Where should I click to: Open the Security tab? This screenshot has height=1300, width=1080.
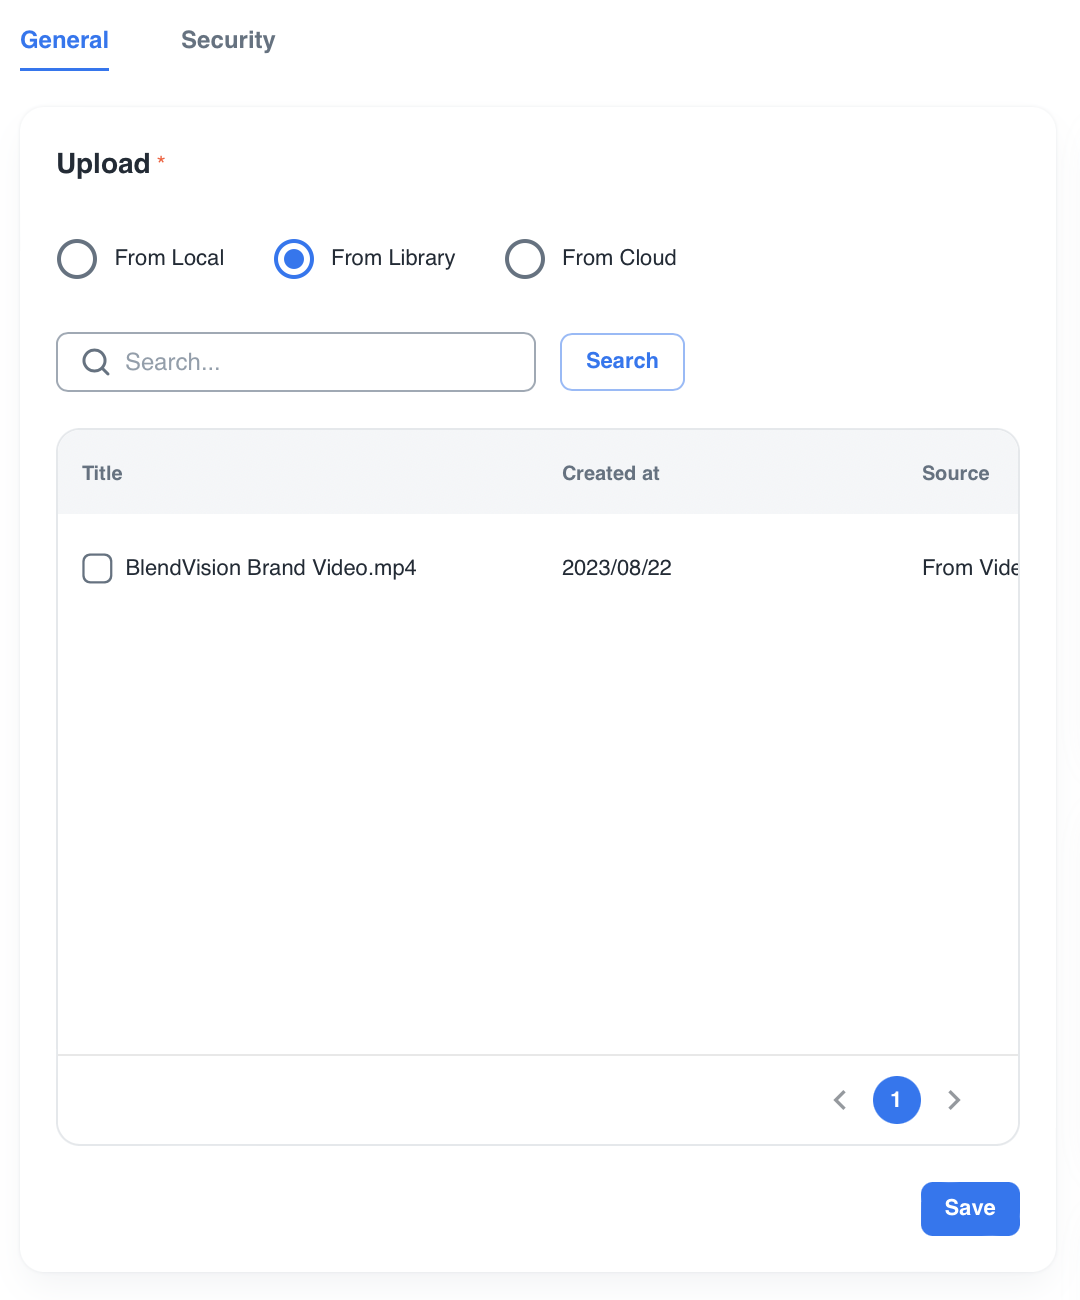(x=228, y=40)
